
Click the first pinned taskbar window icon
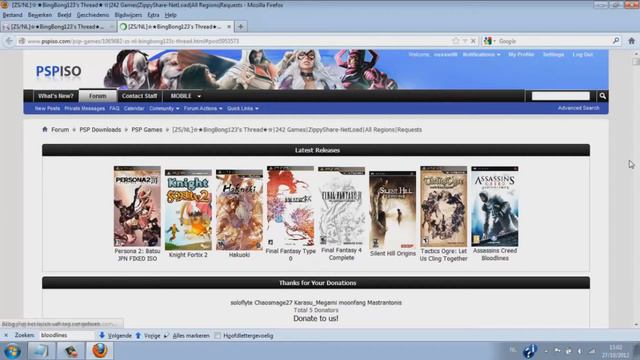[x=40, y=351]
